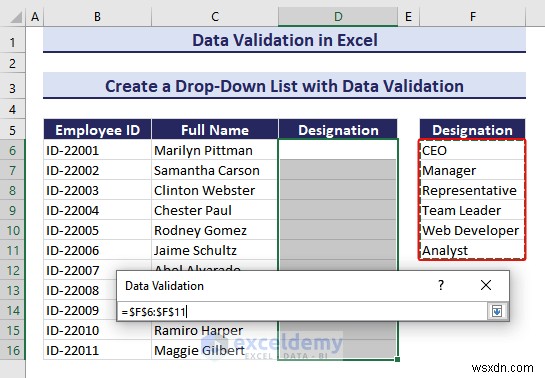Select cell ID-22005
This screenshot has height=378, width=545.
pos(97,230)
